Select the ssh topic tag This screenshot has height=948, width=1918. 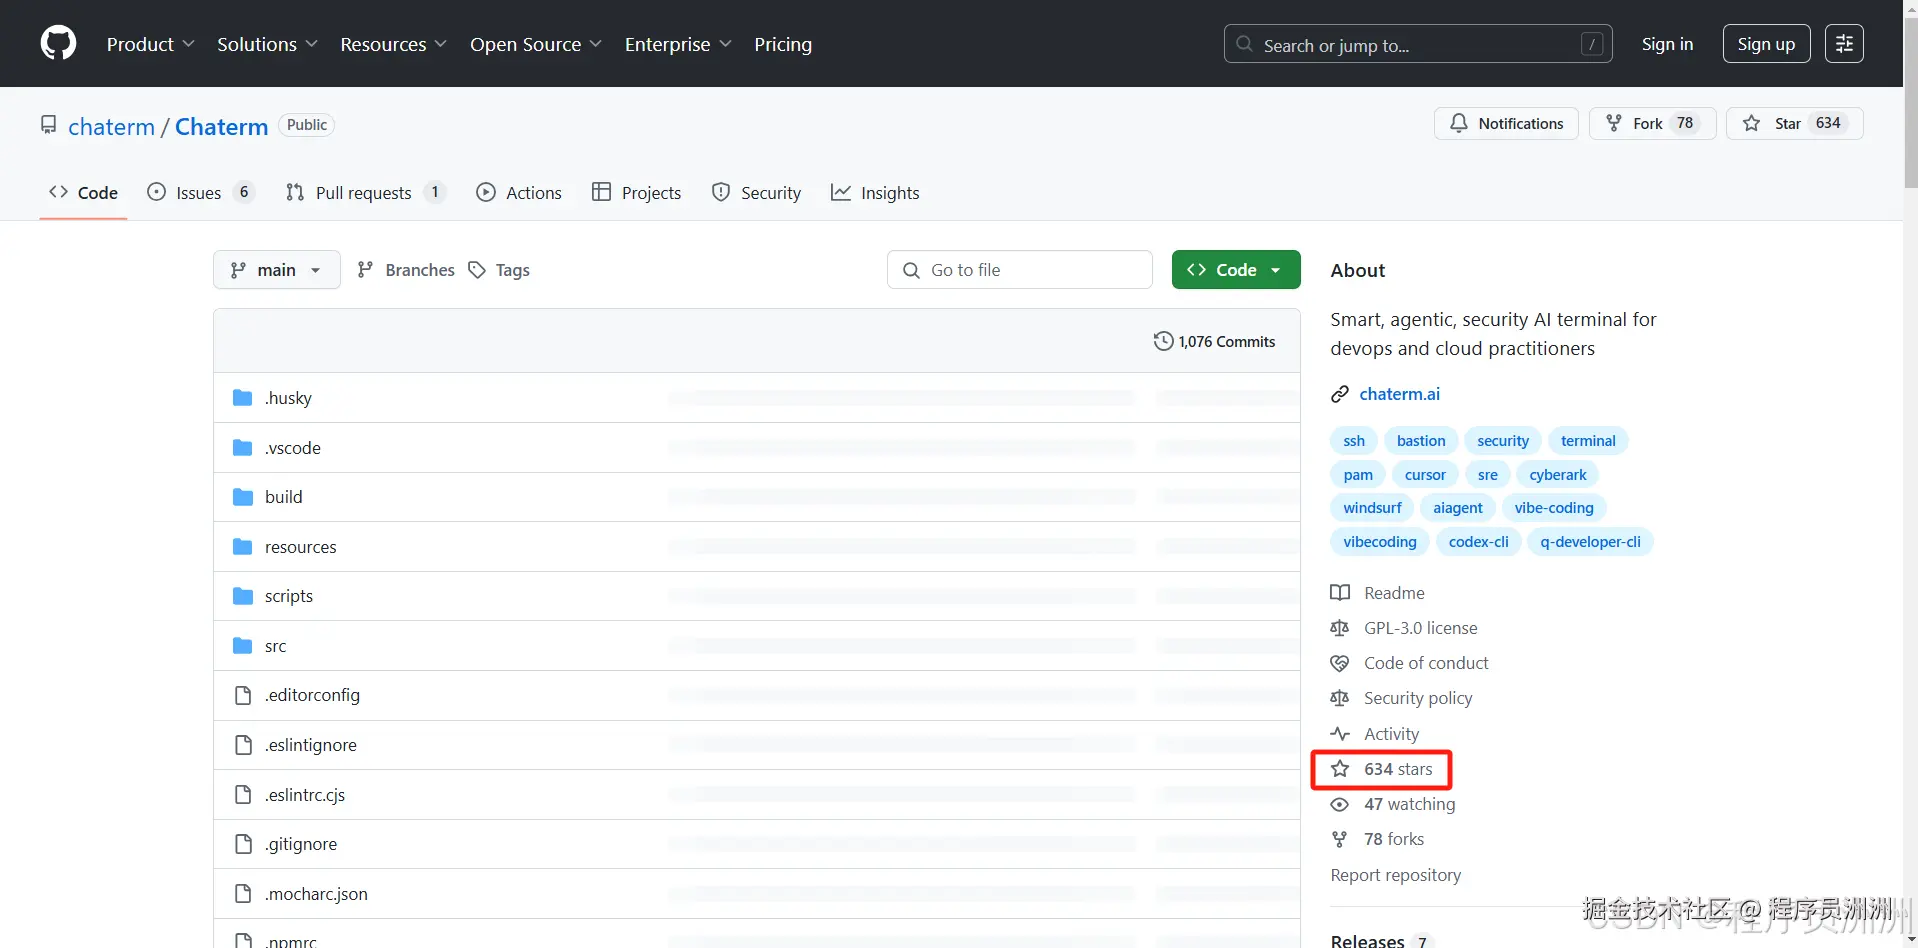1354,441
